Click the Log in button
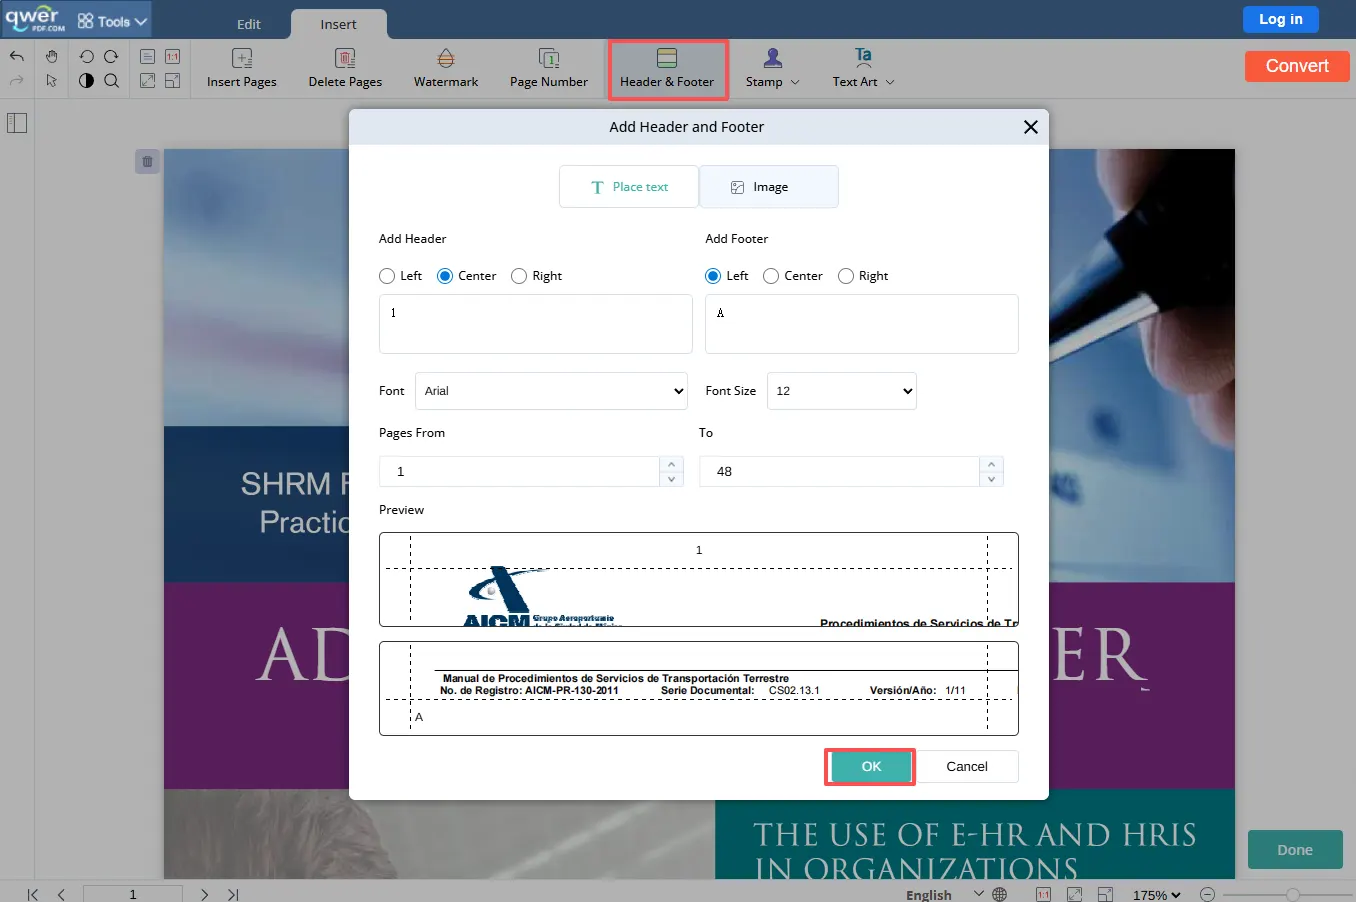 point(1281,19)
